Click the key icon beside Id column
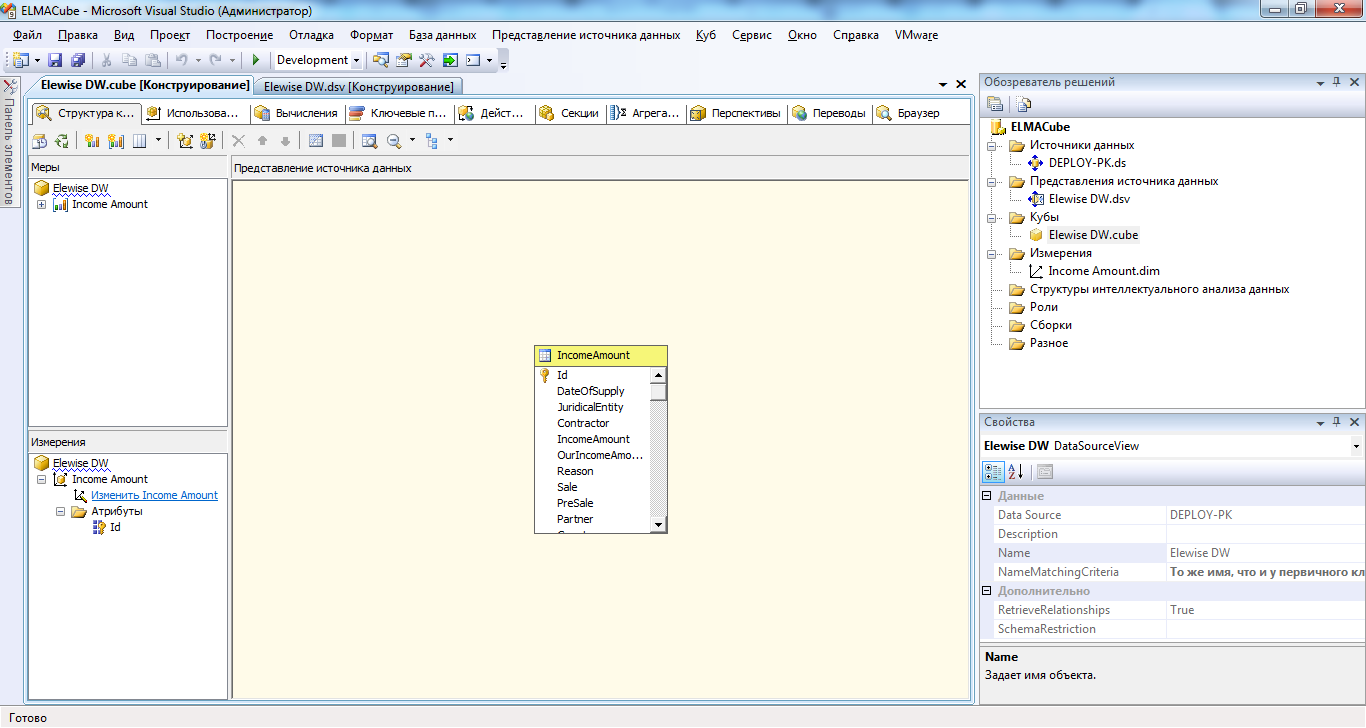1366x728 pixels. [x=545, y=375]
